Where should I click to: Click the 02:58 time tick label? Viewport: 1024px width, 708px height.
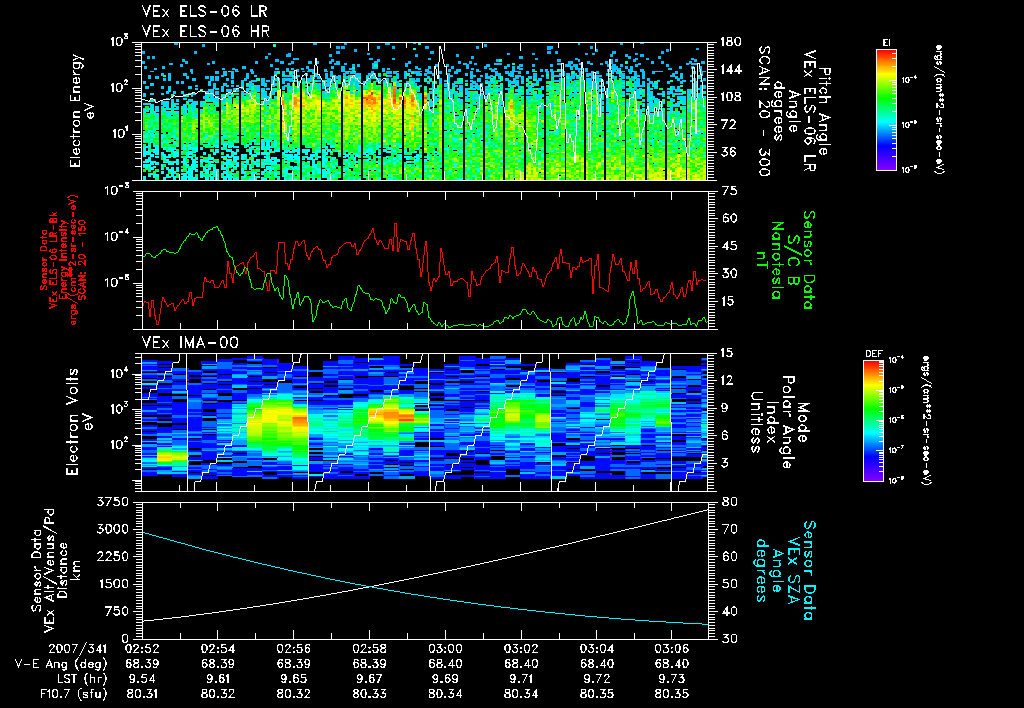click(x=370, y=649)
